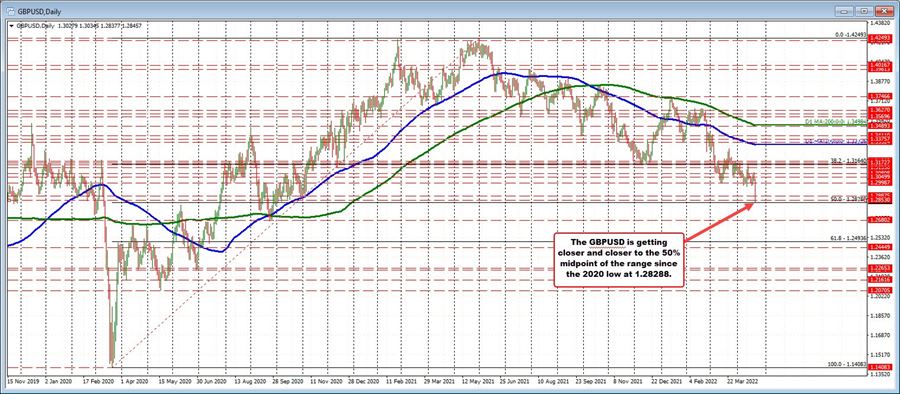900x394 pixels.
Task: Click the 8 Nov 2021 date label
Action: point(629,380)
